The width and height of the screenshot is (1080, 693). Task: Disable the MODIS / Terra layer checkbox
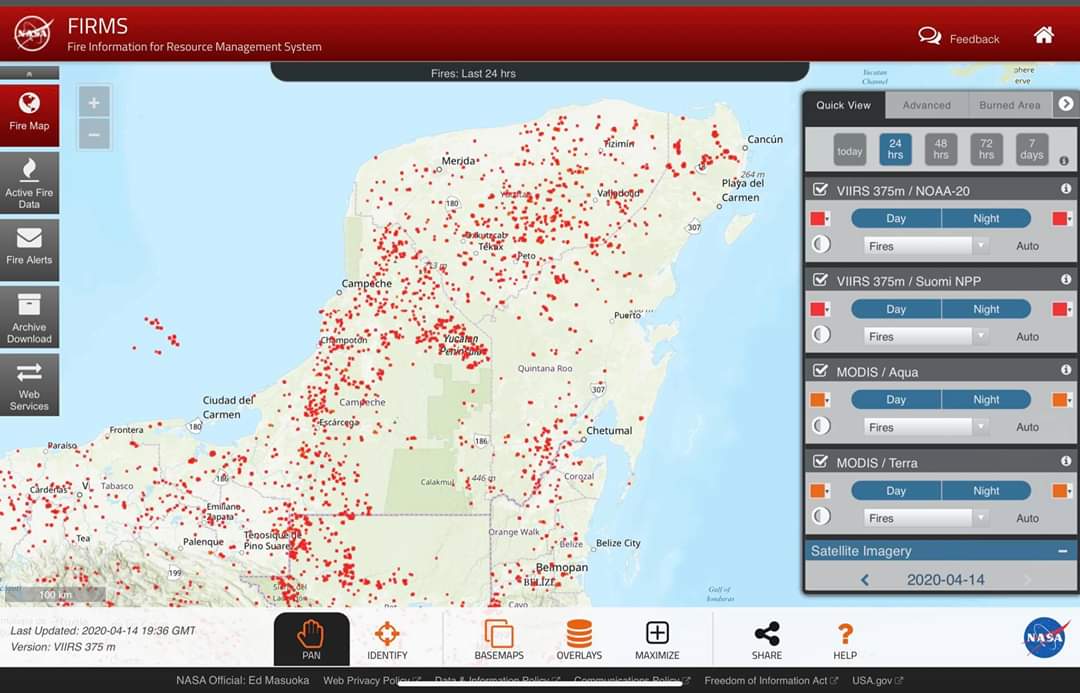(x=821, y=462)
